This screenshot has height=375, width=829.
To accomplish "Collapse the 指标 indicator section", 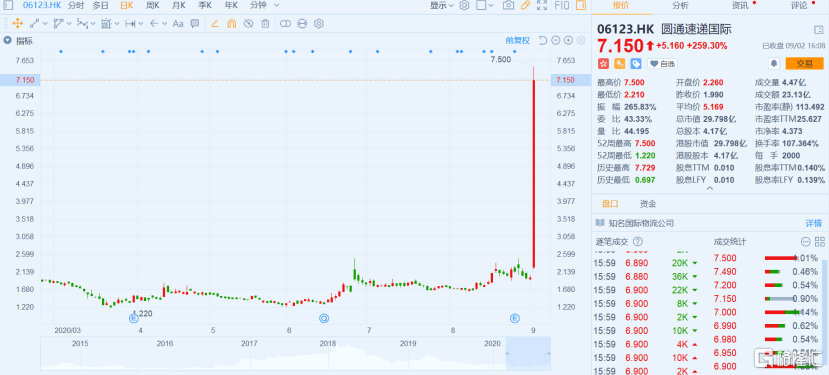I will 7,40.
